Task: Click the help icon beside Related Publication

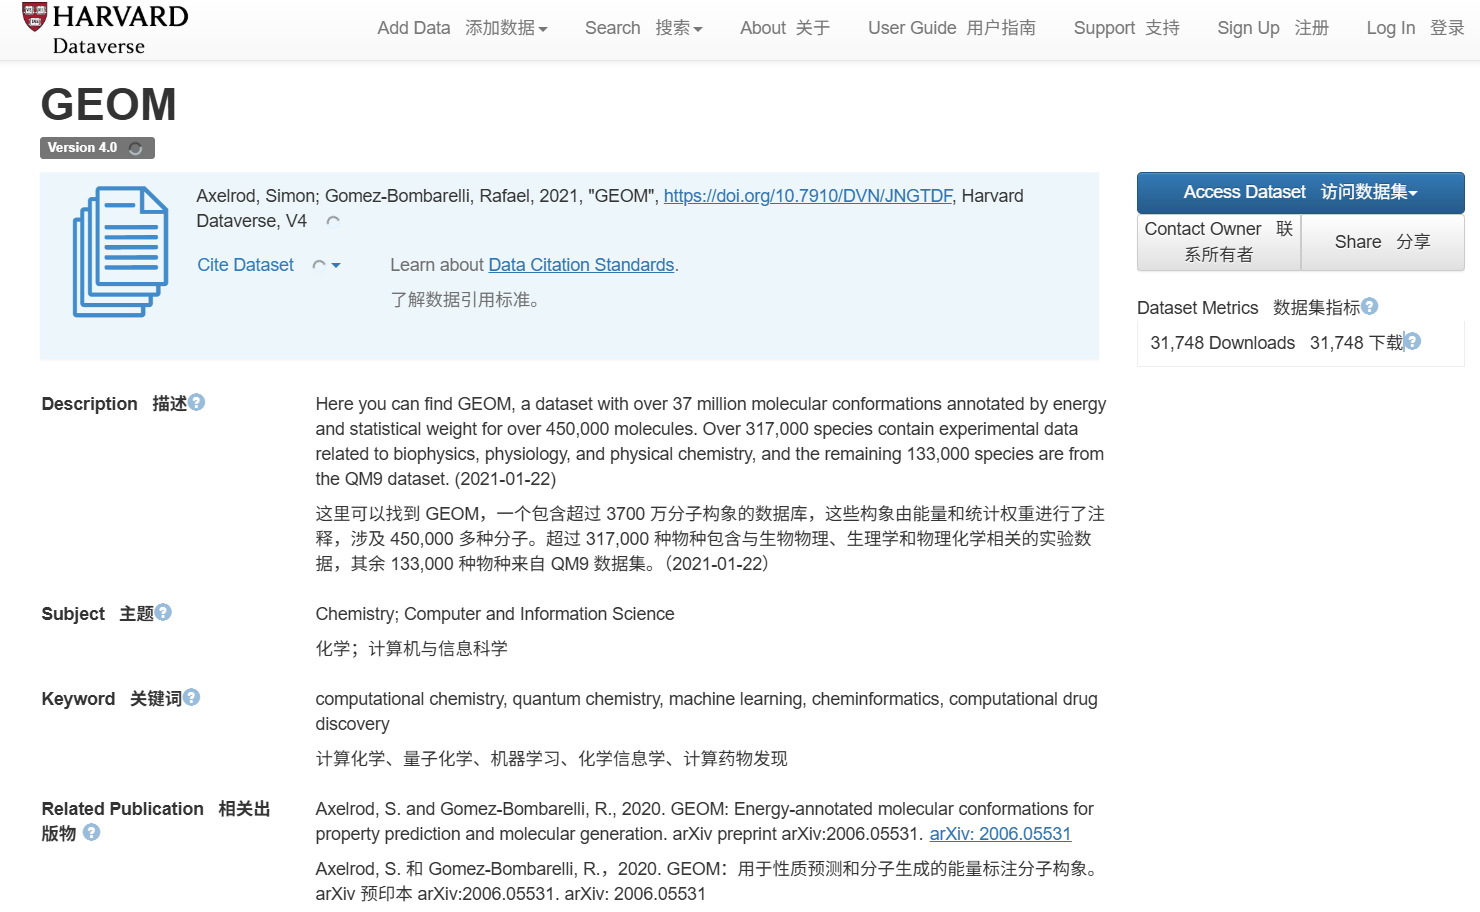Action: [x=92, y=832]
